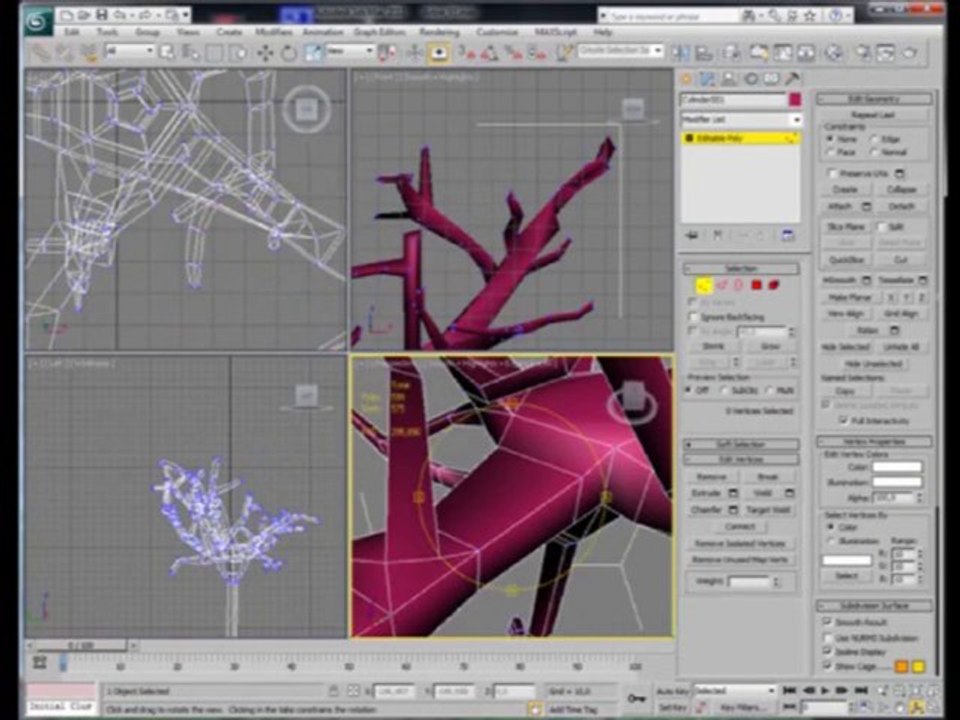Click Pin Stack icon below modifier stack
The width and height of the screenshot is (960, 720).
(x=692, y=235)
